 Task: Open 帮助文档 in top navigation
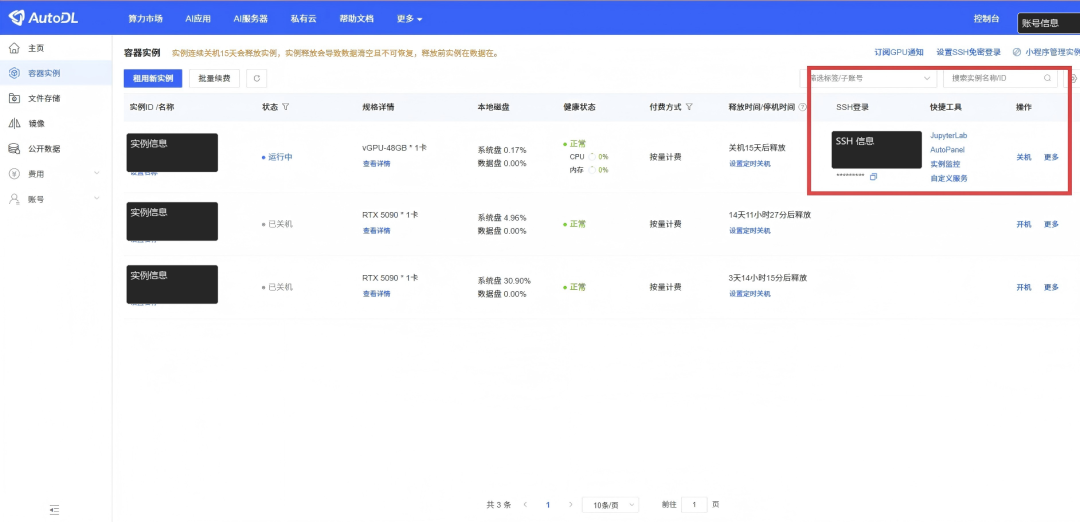click(x=357, y=19)
